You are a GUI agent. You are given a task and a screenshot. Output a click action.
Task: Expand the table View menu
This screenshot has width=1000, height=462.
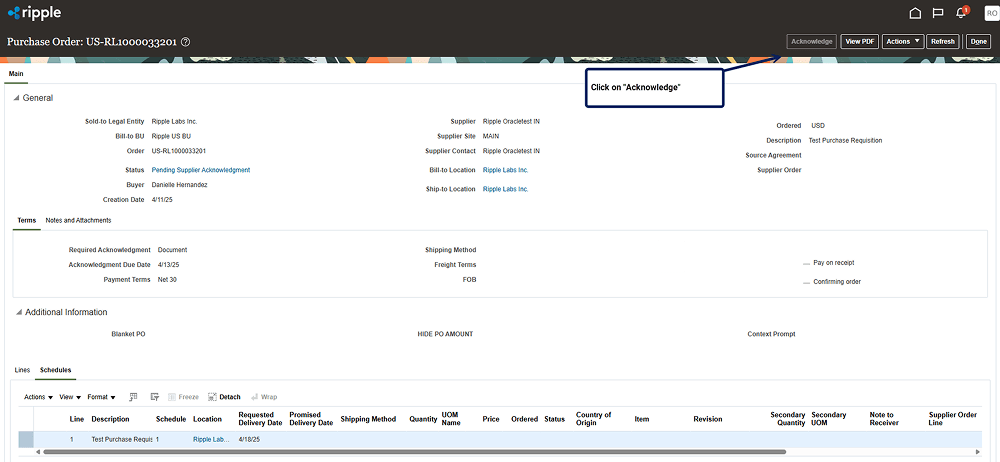(x=69, y=397)
